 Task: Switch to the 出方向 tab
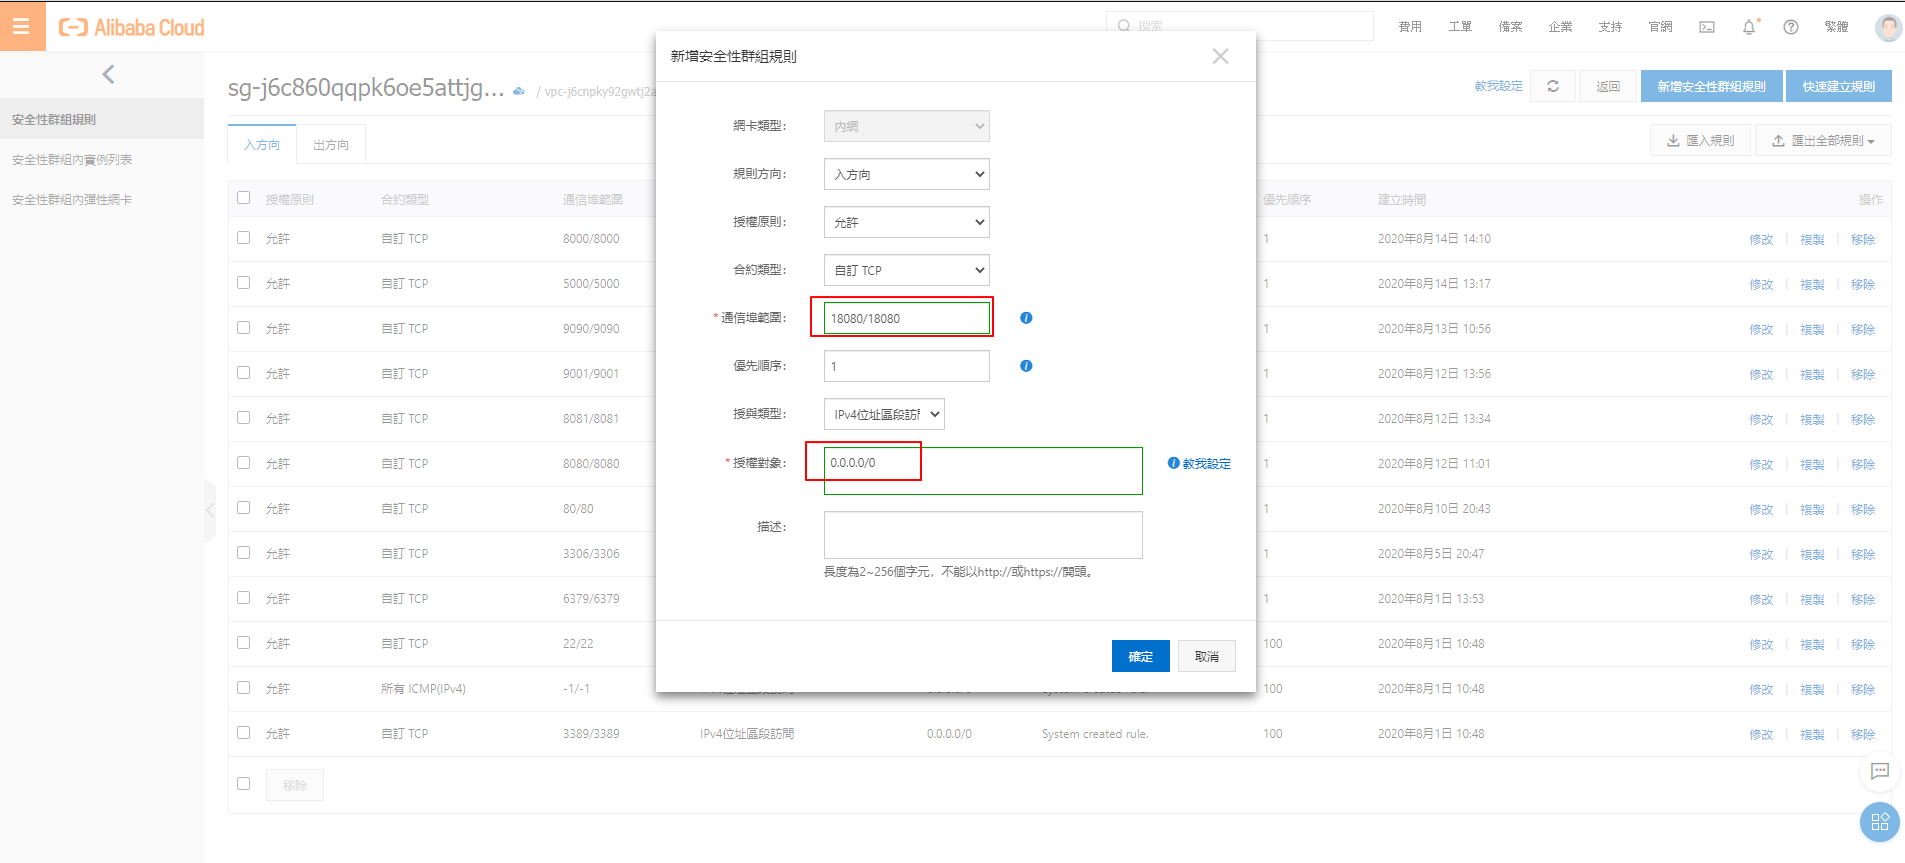[x=331, y=145]
